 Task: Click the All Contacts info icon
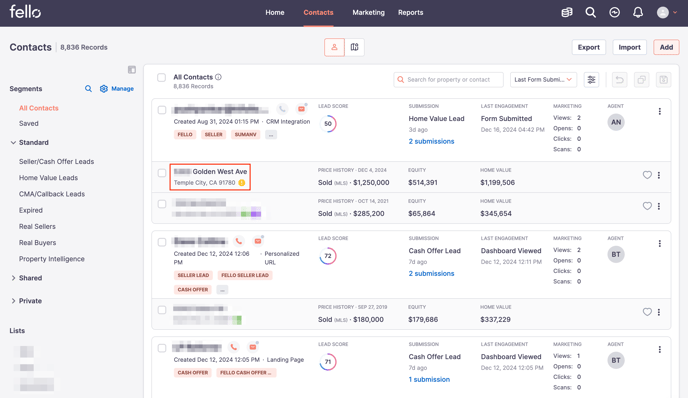[x=219, y=77]
